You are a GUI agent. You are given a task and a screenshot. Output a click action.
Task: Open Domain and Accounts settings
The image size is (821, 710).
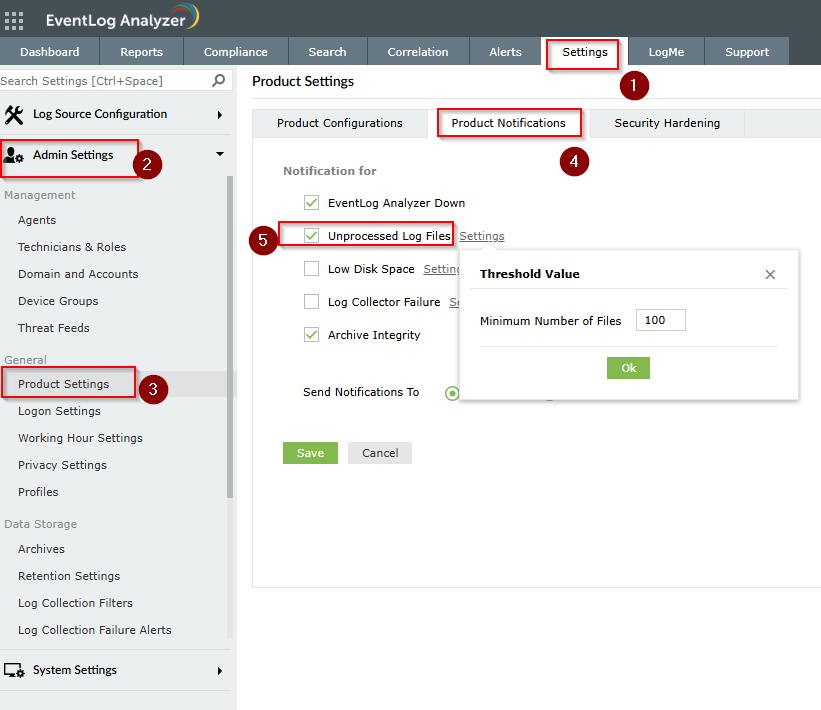(78, 274)
